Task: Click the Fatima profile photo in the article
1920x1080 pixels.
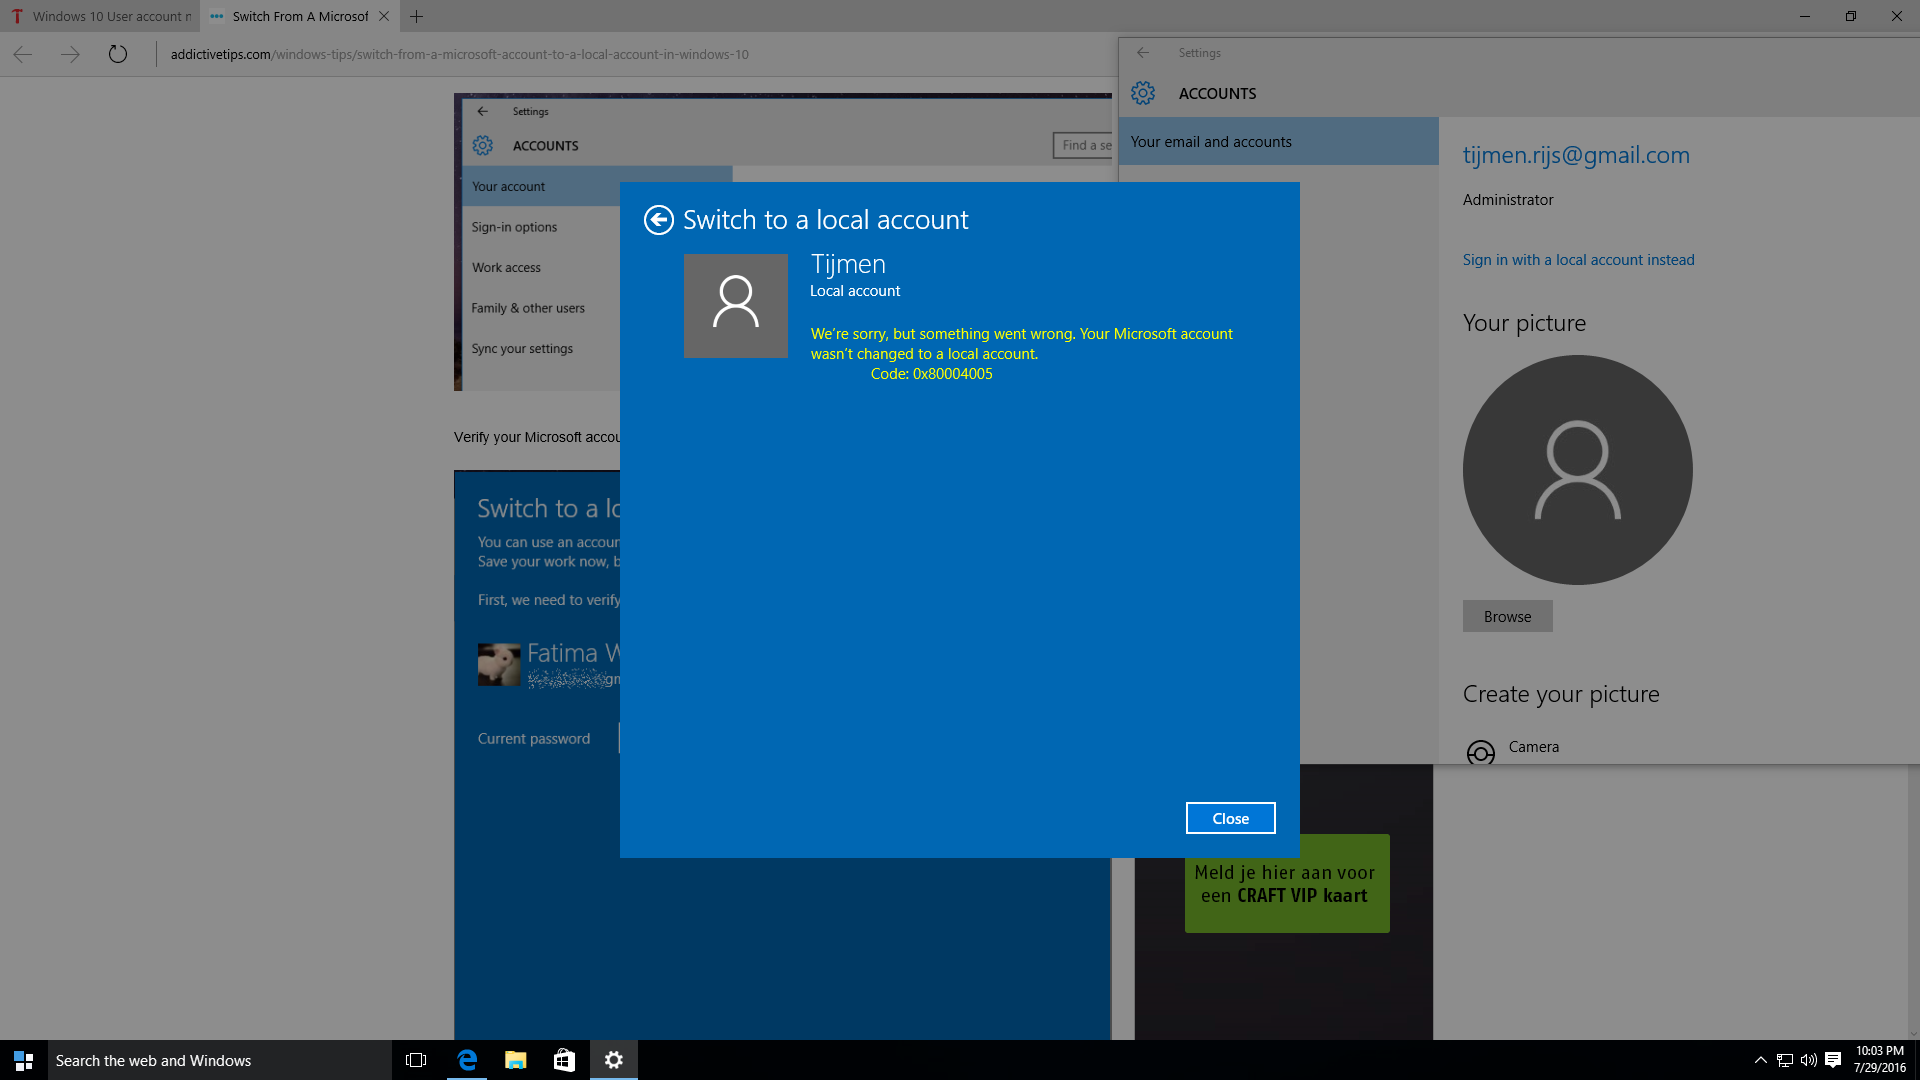Action: point(499,664)
